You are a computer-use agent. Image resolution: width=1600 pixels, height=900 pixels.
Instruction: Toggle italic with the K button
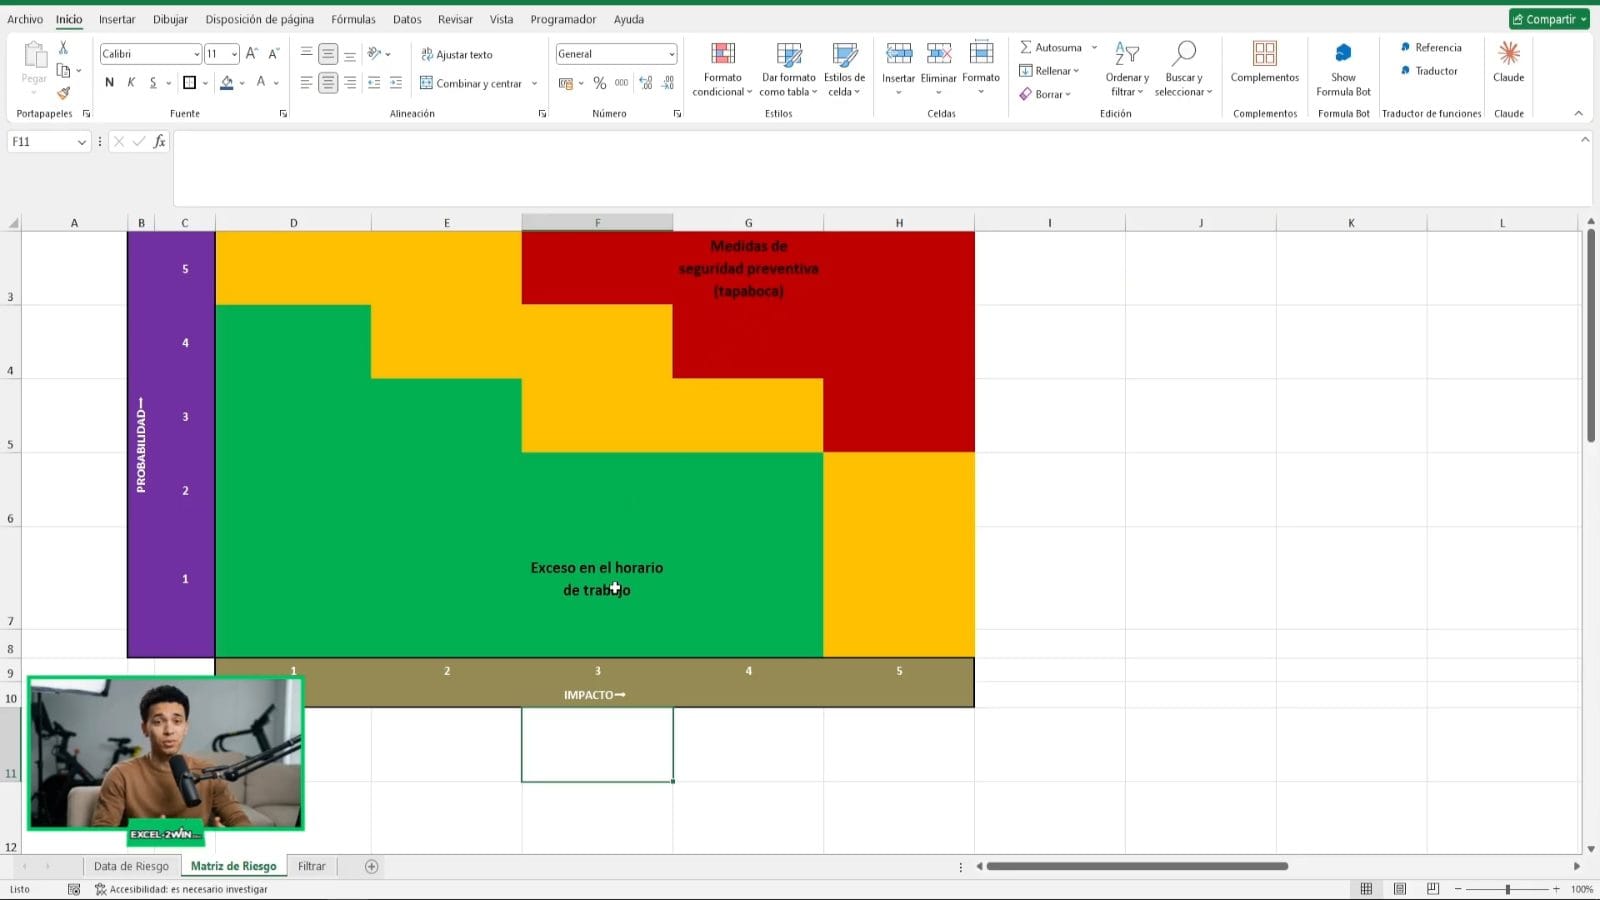pos(131,83)
